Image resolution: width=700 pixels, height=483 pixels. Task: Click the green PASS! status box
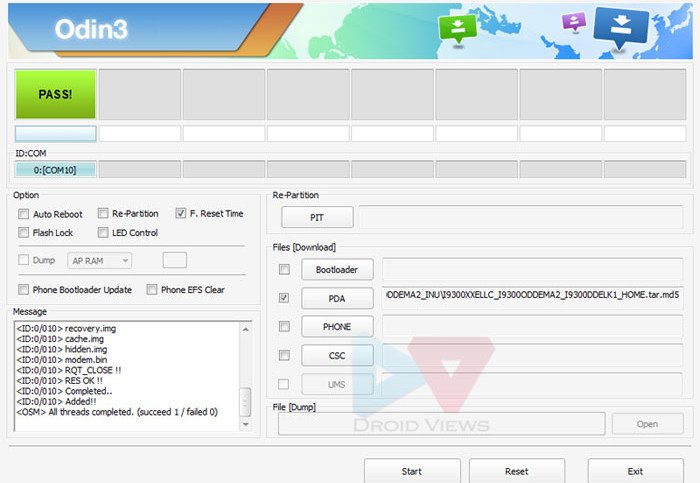[x=55, y=94]
